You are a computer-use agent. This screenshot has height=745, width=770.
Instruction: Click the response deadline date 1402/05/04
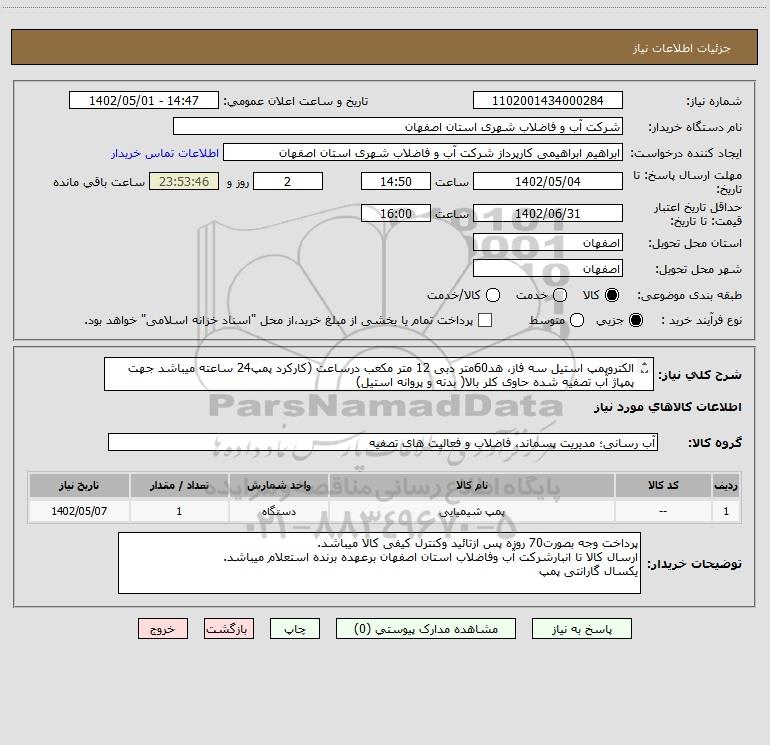548,181
